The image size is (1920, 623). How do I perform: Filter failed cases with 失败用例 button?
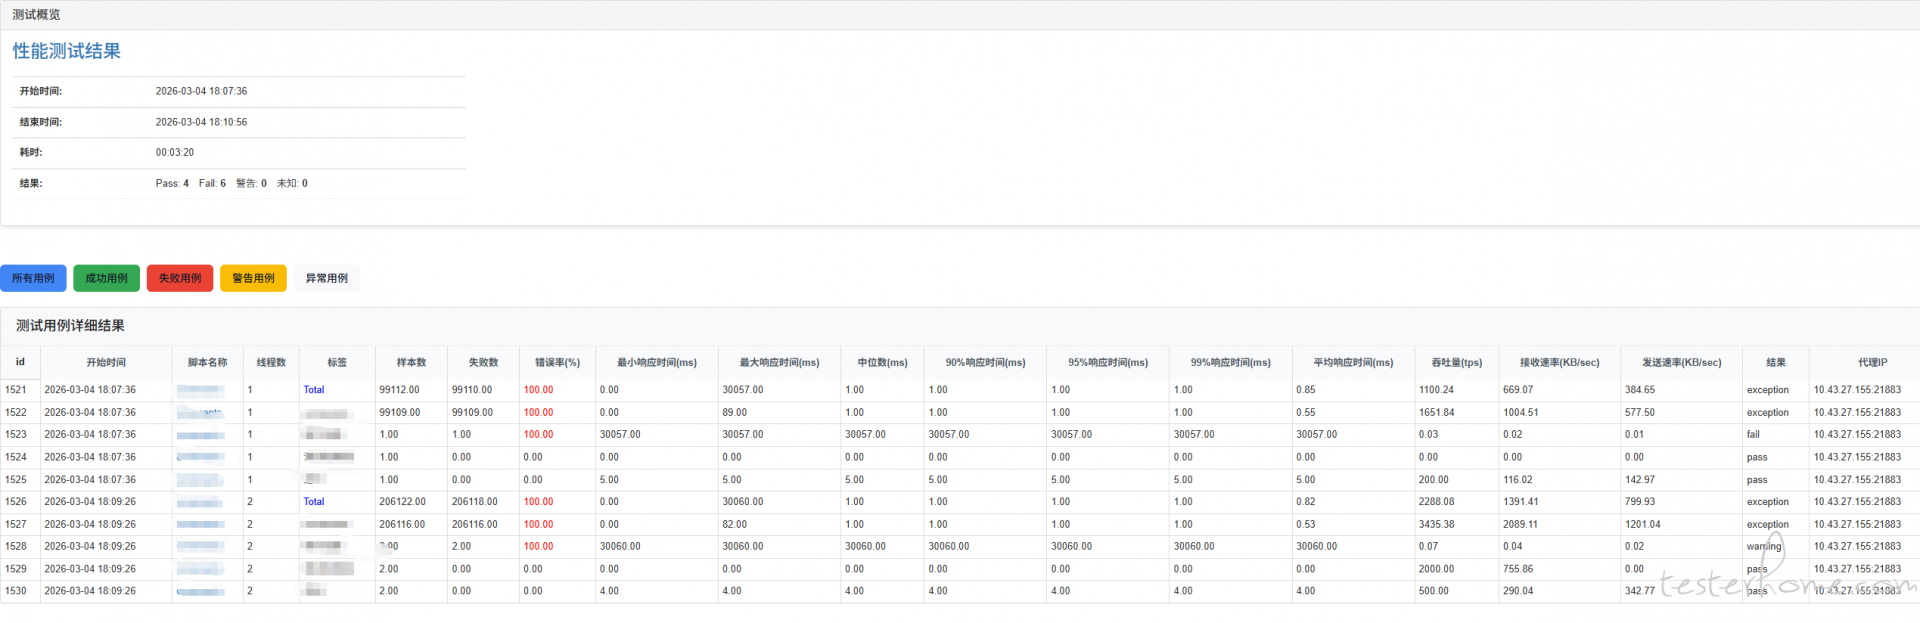[x=180, y=278]
